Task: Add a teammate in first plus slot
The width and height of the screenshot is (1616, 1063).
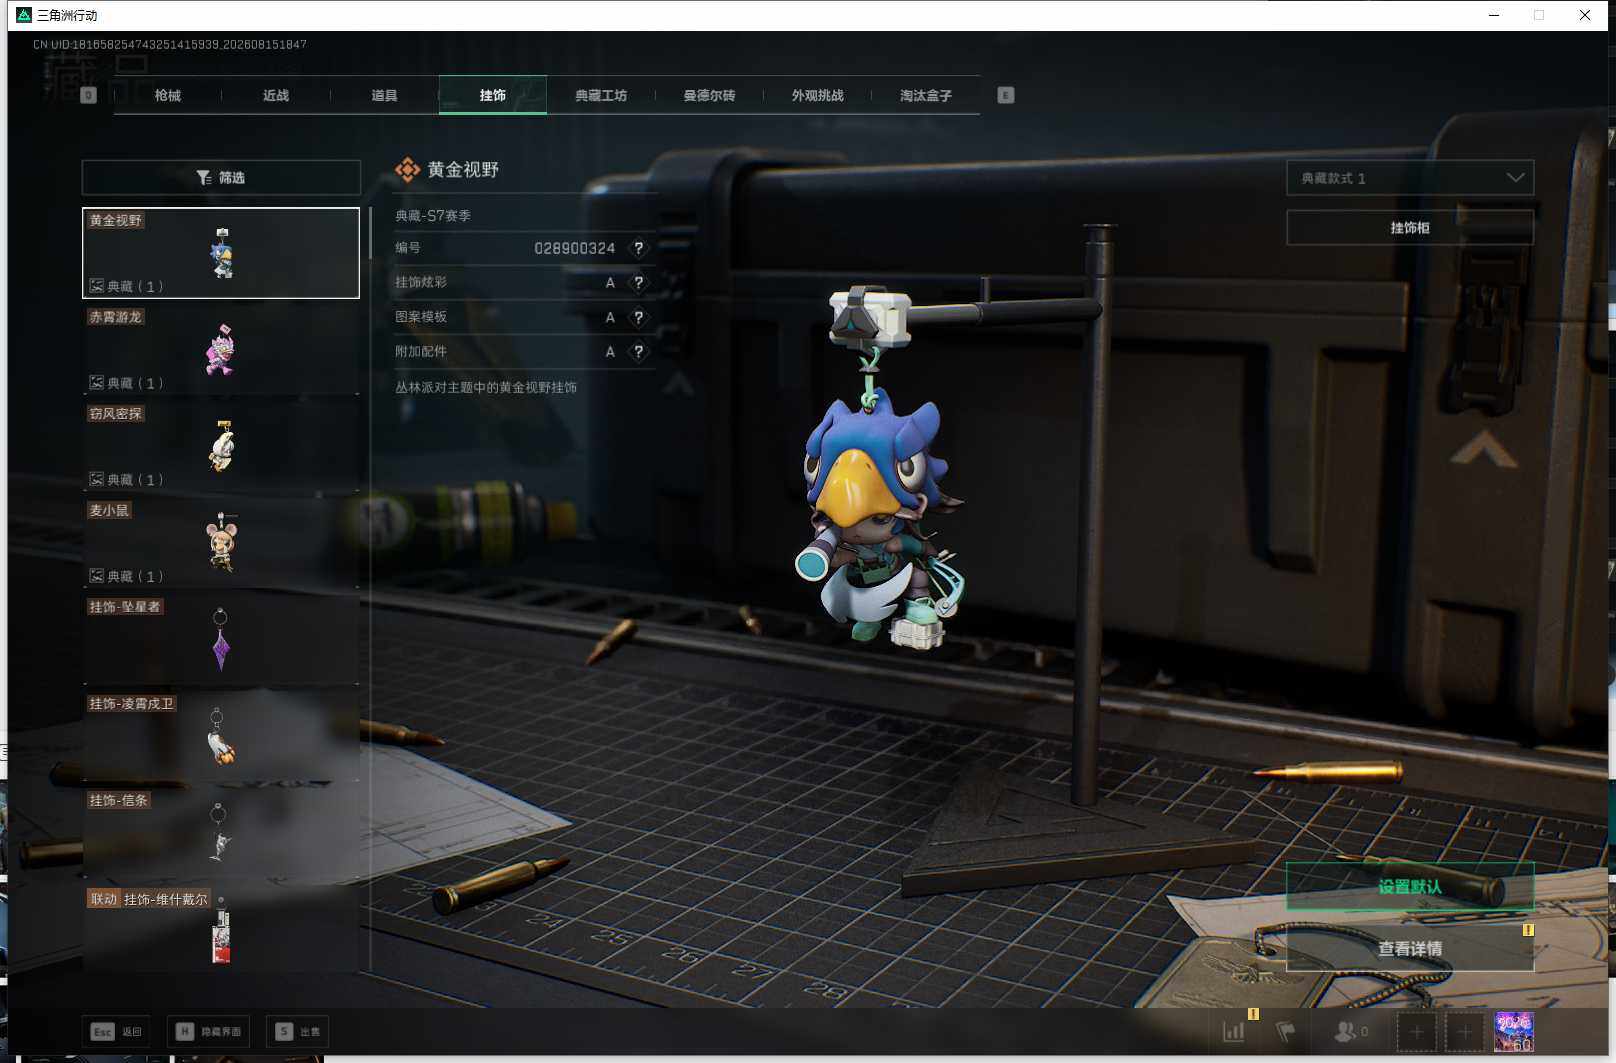Action: [1416, 1032]
